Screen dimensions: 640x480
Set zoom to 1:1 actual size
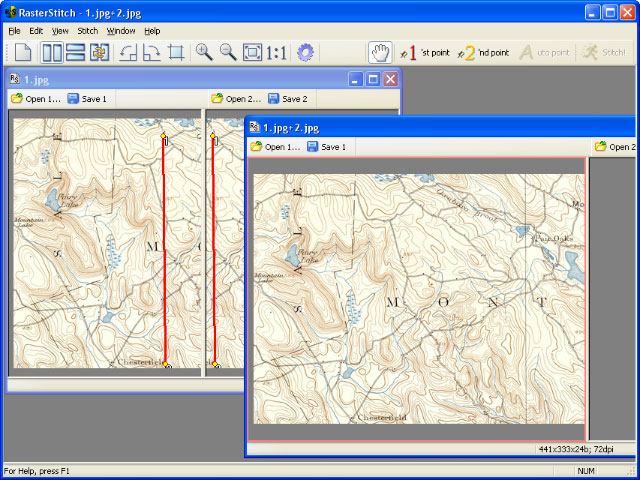278,52
